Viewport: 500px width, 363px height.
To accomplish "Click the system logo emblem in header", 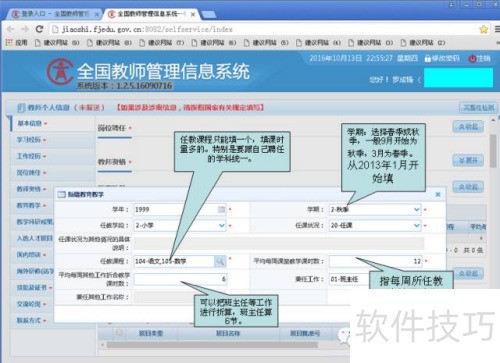I will pyautogui.click(x=59, y=71).
